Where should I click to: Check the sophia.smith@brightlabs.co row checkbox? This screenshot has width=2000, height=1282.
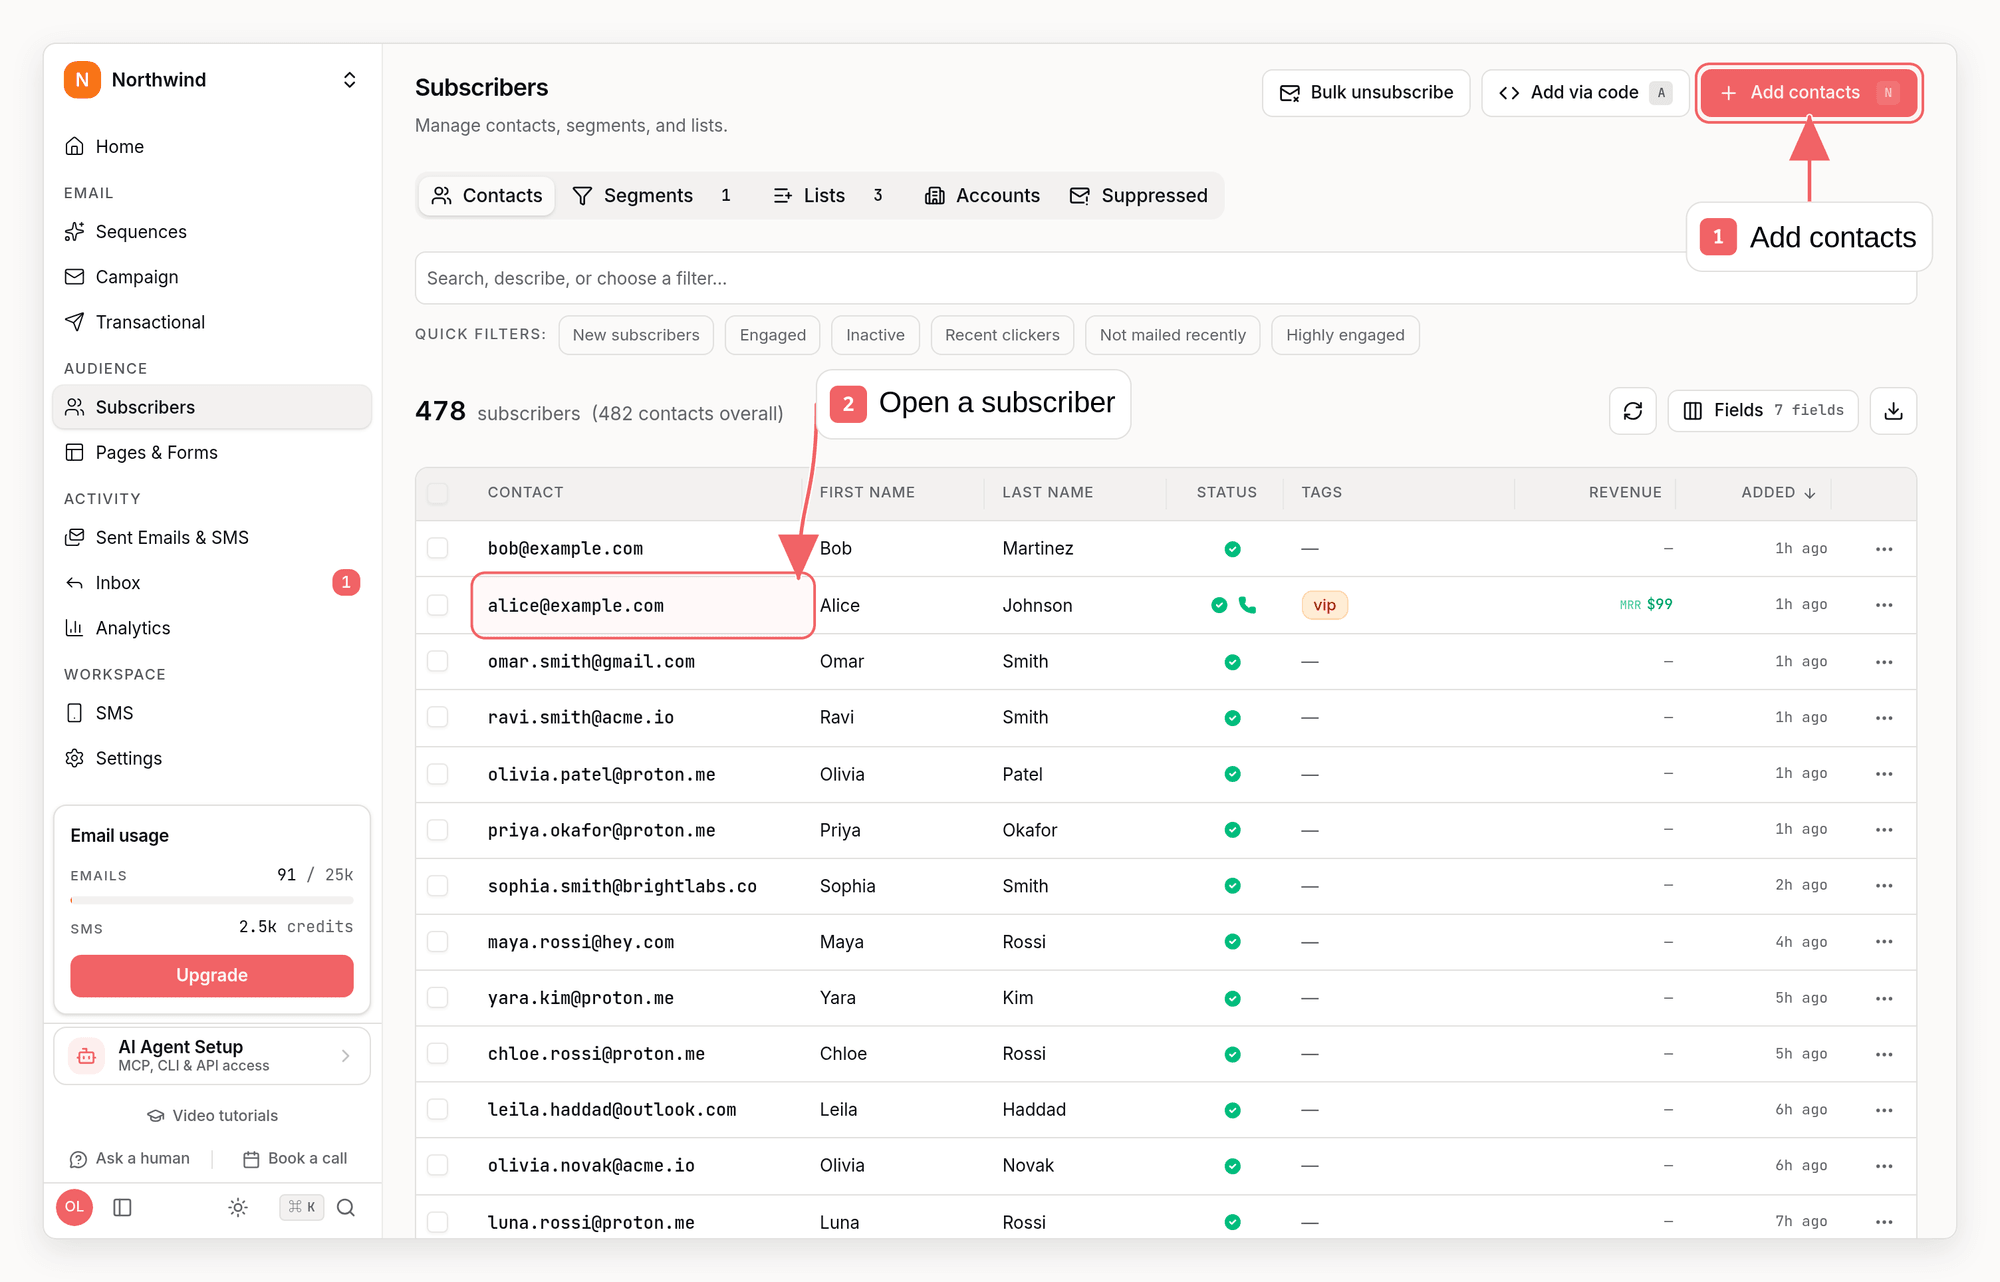tap(438, 886)
